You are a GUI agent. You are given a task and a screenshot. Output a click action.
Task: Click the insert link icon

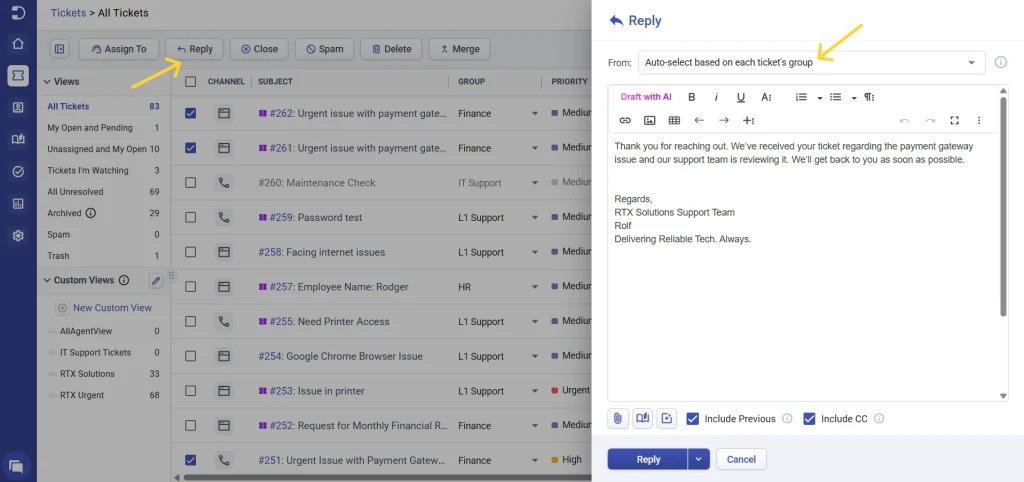click(x=625, y=120)
